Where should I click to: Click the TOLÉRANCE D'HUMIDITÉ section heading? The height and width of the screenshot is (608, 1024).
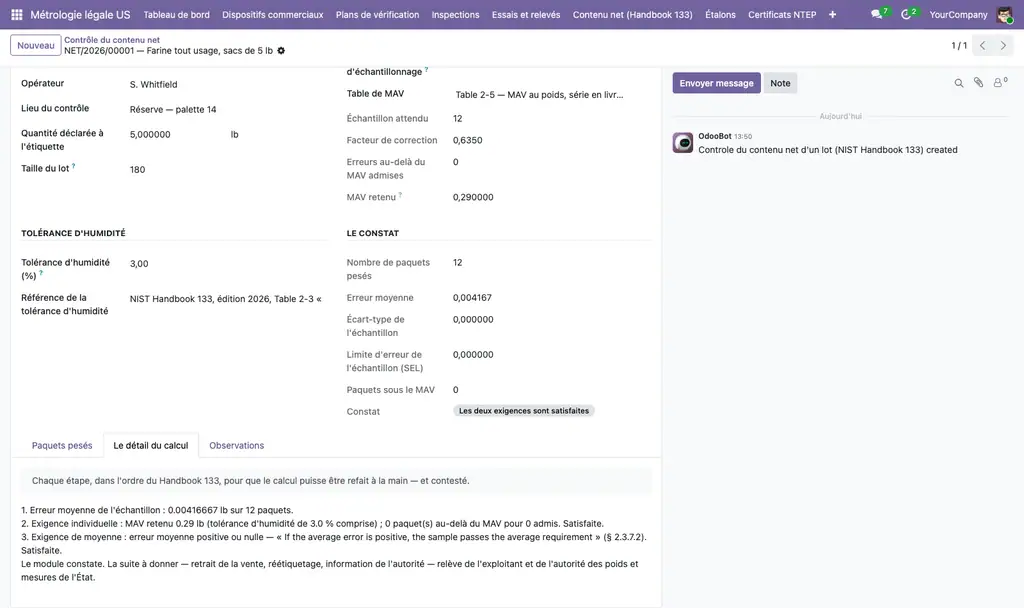point(73,233)
